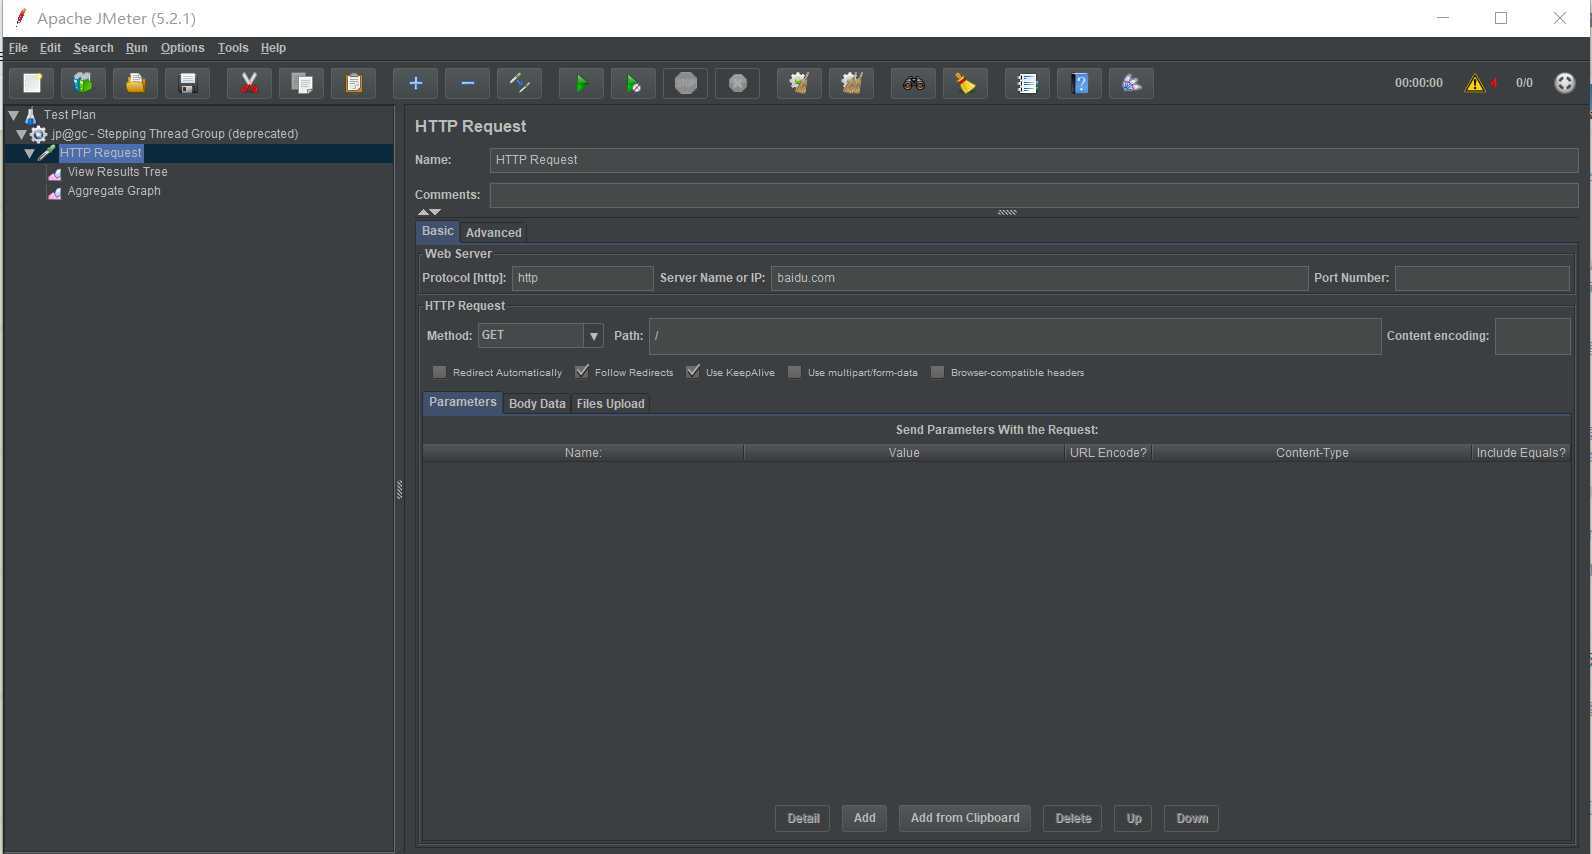The width and height of the screenshot is (1592, 854).
Task: Enable Use multipart/form-data checkbox
Action: pos(794,372)
